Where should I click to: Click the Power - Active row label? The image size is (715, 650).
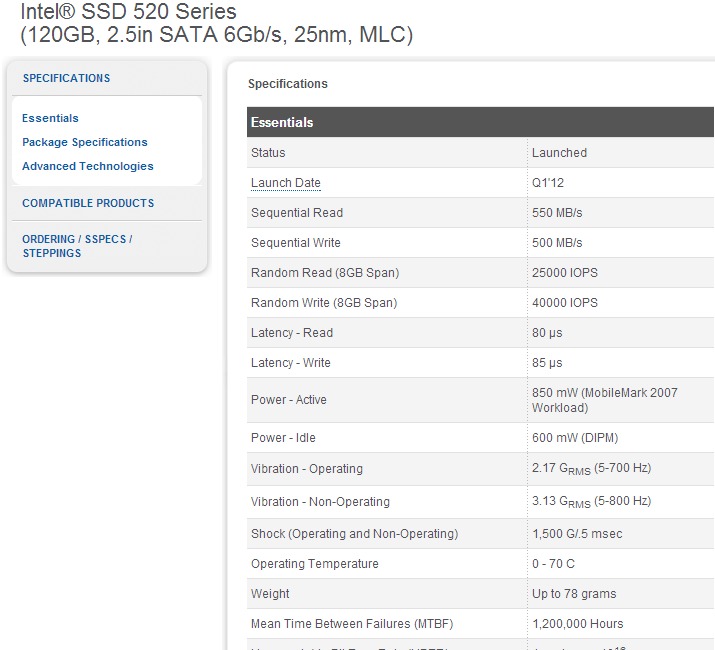point(289,400)
